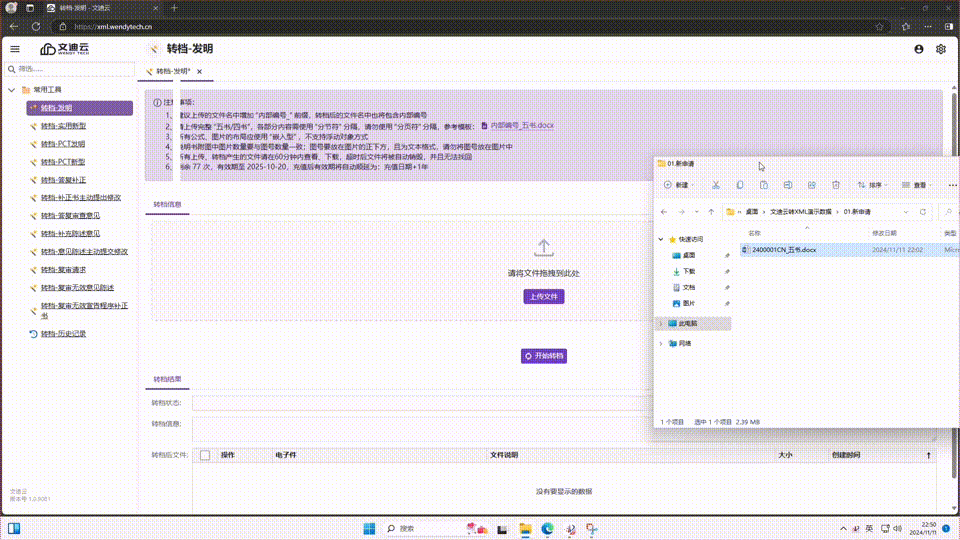Image resolution: width=960 pixels, height=540 pixels.
Task: Switch to the 转档-发明 page tab
Action: 173,72
